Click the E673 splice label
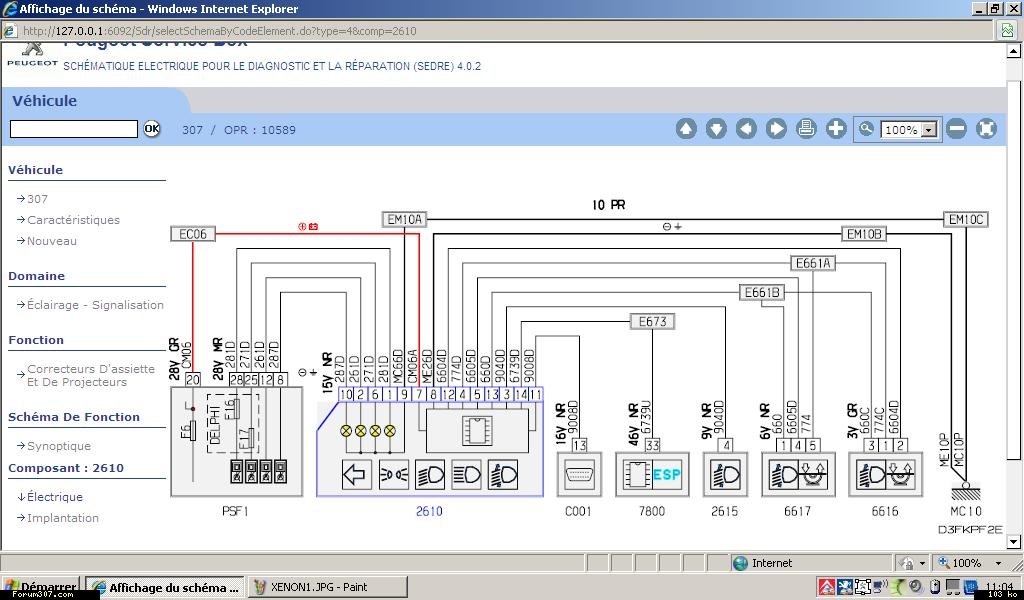 652,321
